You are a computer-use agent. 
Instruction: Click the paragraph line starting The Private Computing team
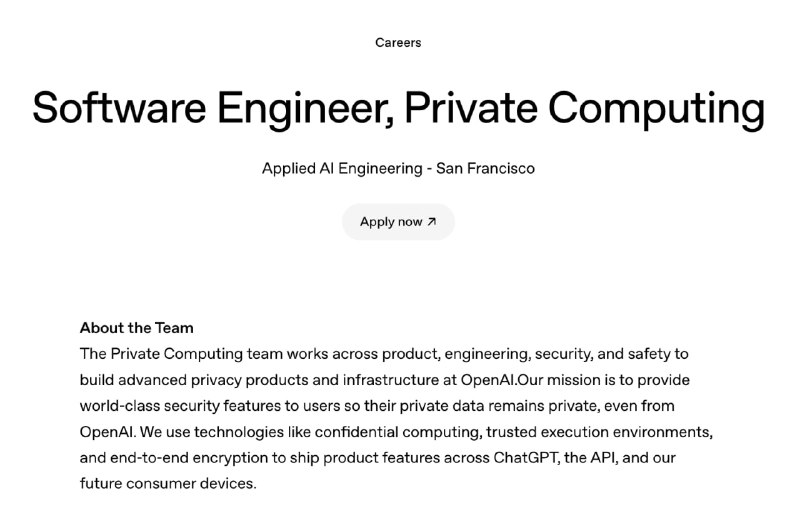[384, 353]
